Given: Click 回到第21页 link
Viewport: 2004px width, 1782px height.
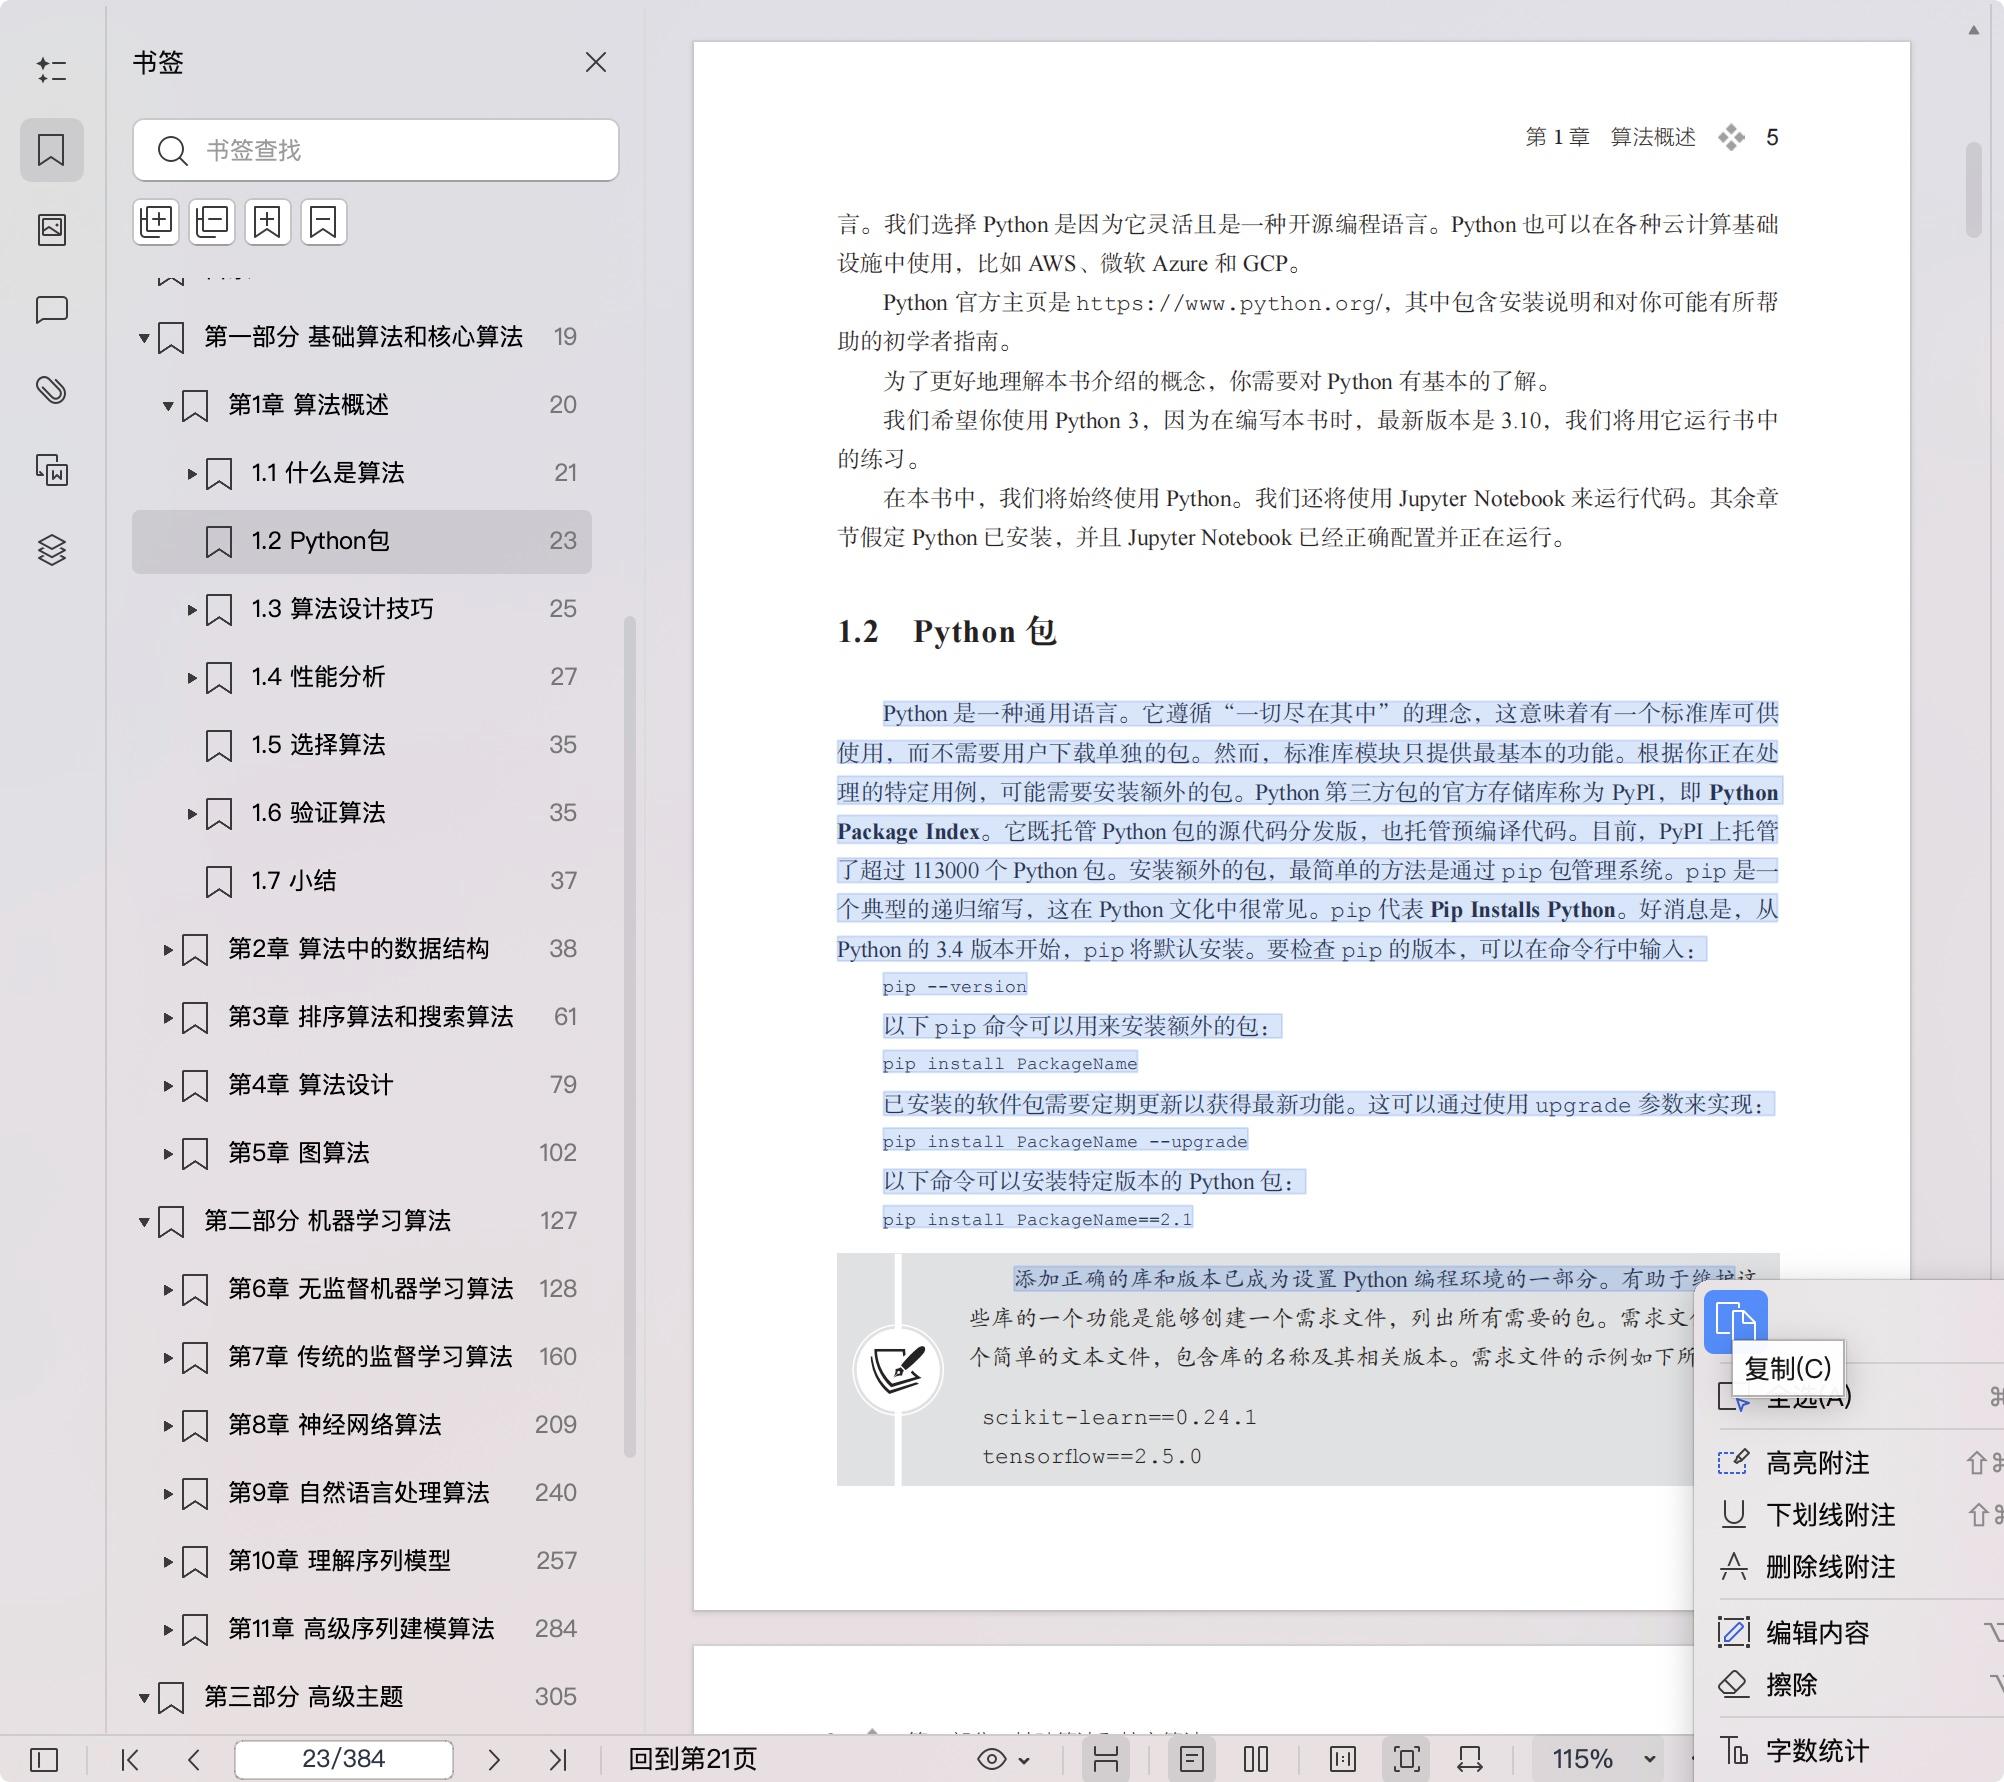Looking at the screenshot, I should click(692, 1759).
